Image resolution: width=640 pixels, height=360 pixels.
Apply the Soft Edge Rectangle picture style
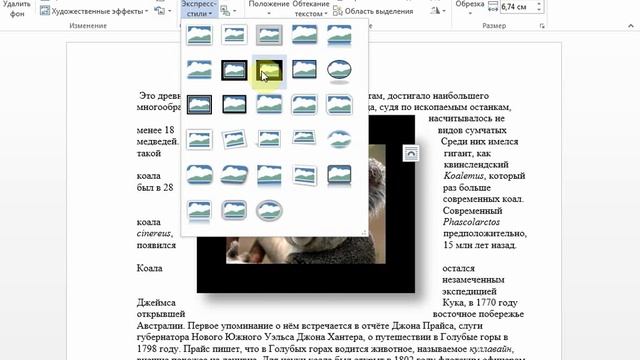(x=199, y=70)
